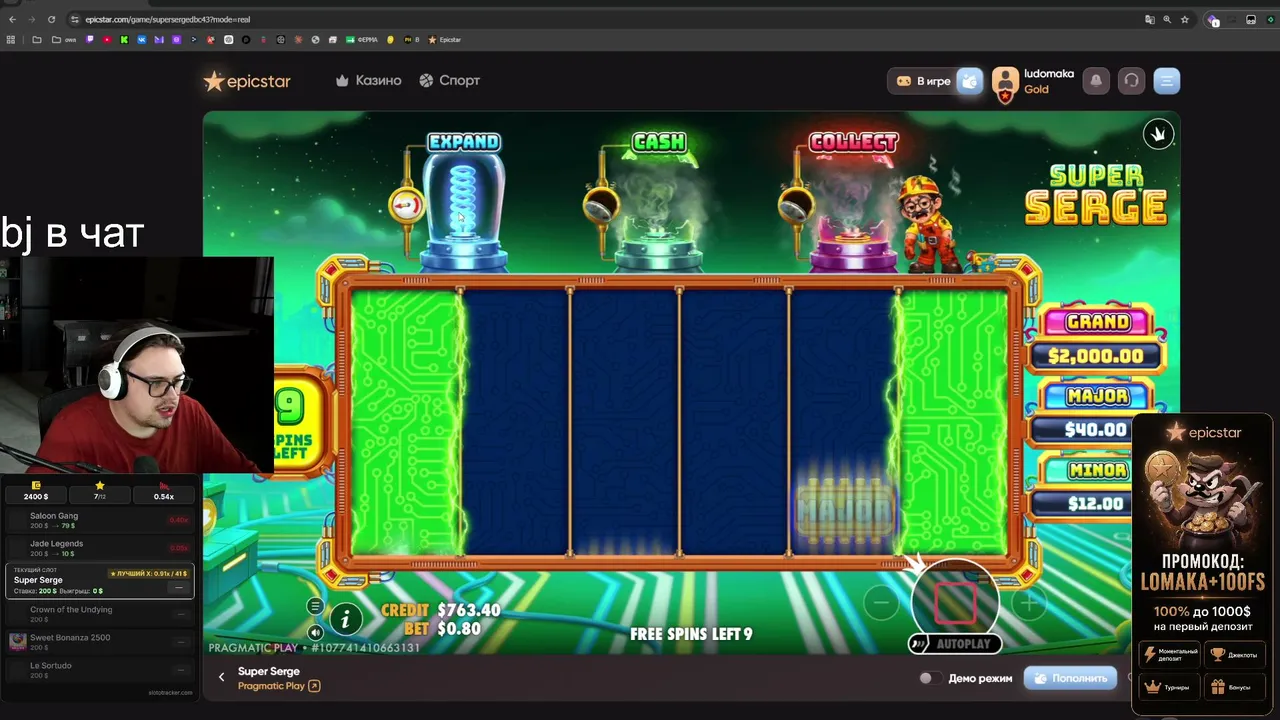Click Моментальный депозит promo tile

[1170, 655]
